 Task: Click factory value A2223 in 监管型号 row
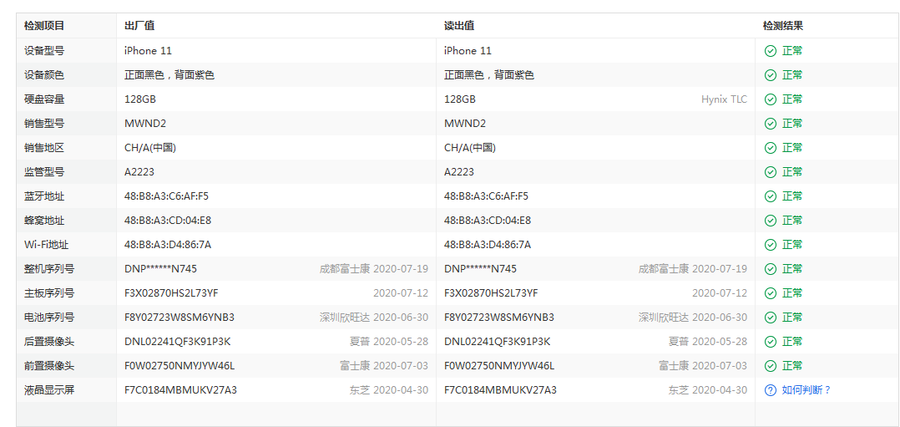coord(139,172)
